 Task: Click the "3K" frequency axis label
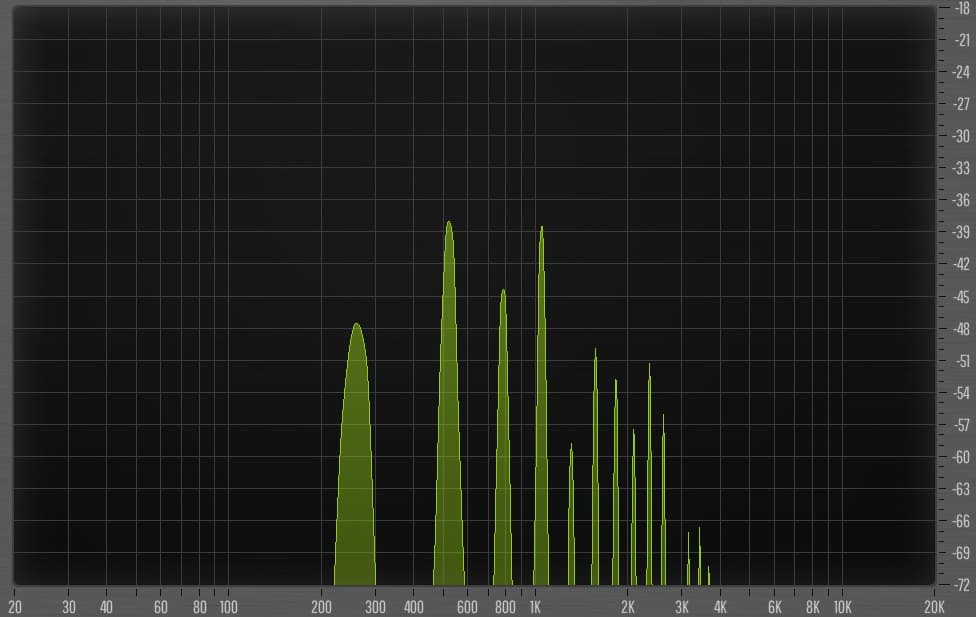pos(682,607)
